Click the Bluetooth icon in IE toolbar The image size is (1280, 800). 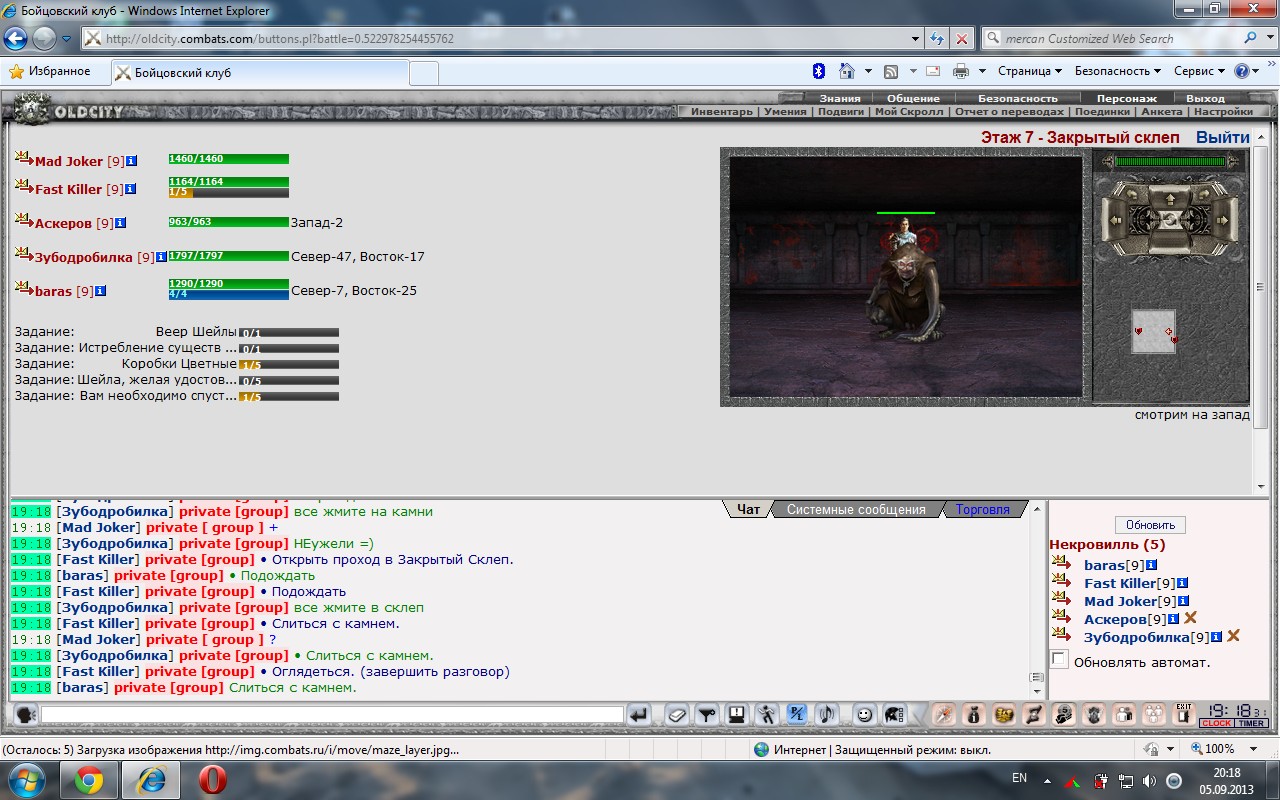817,71
